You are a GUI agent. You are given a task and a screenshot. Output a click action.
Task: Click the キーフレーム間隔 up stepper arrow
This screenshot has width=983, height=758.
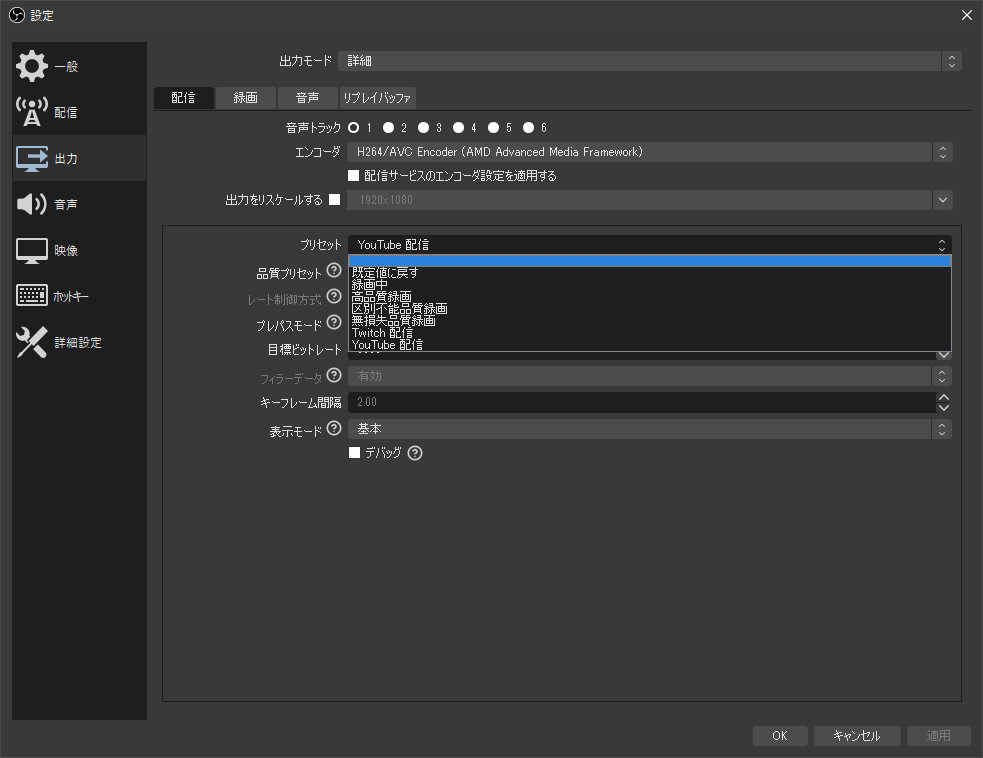click(x=941, y=396)
